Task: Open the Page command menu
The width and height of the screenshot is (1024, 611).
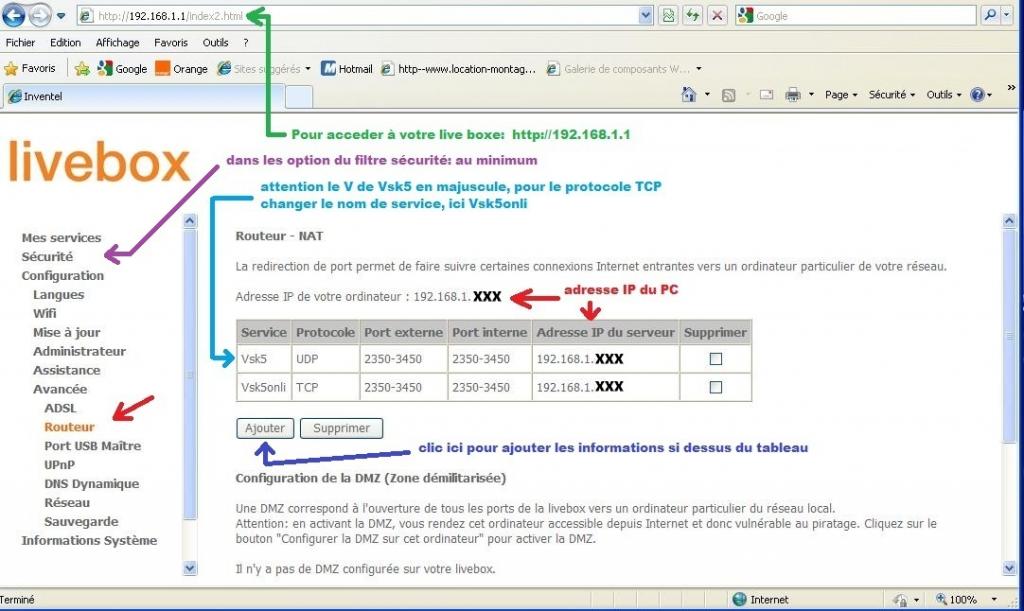Action: coord(840,95)
